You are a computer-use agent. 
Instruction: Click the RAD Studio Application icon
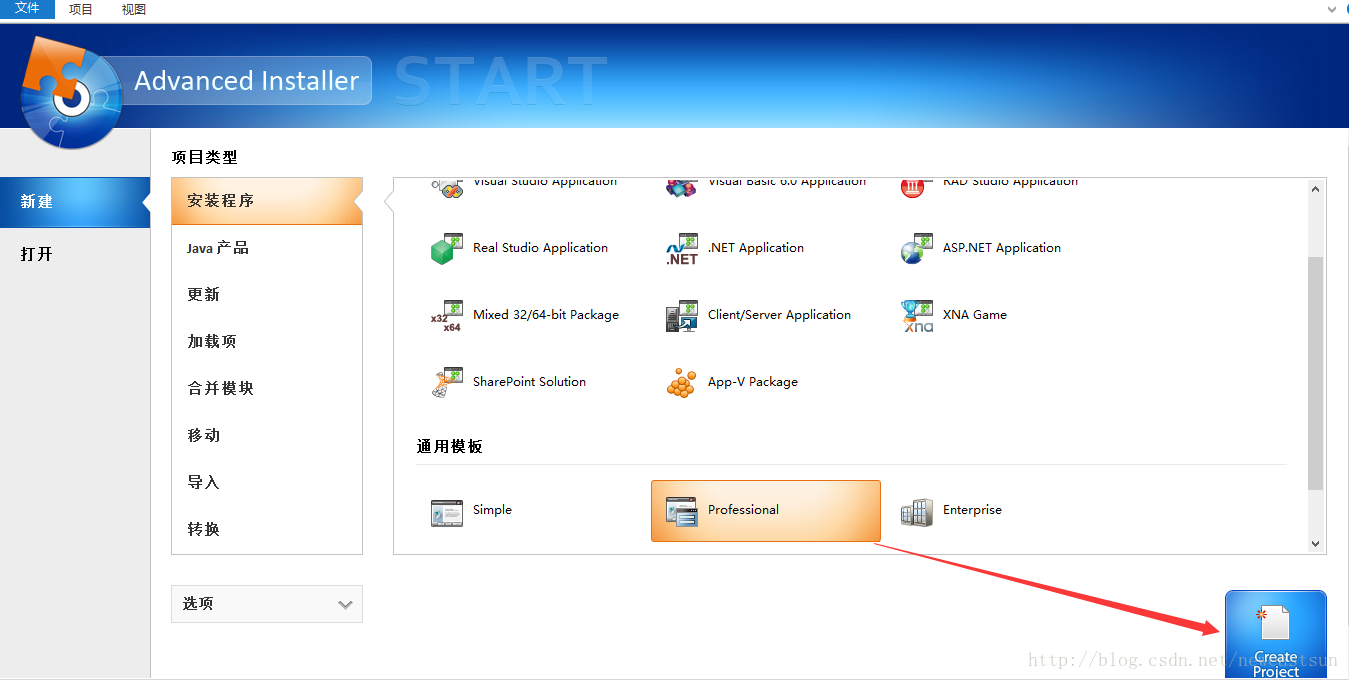(x=916, y=187)
